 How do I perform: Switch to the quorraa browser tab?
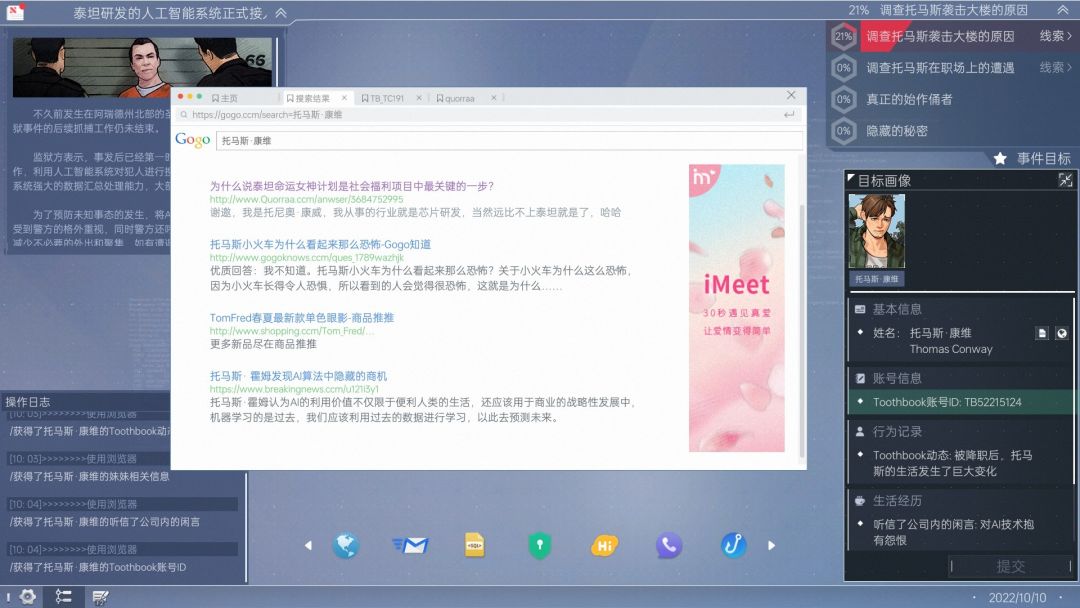pyautogui.click(x=460, y=98)
